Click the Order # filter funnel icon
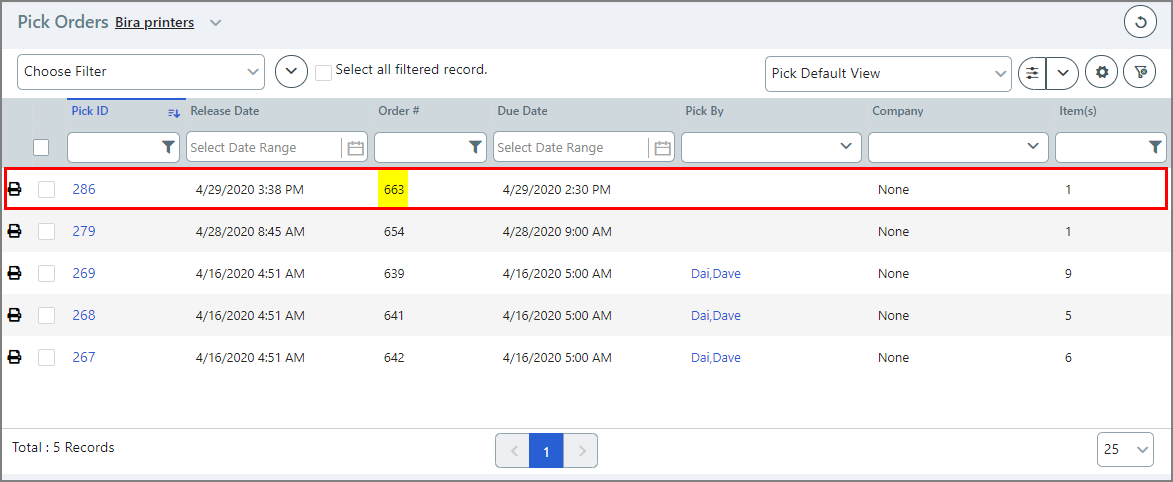1173x482 pixels. [x=475, y=148]
